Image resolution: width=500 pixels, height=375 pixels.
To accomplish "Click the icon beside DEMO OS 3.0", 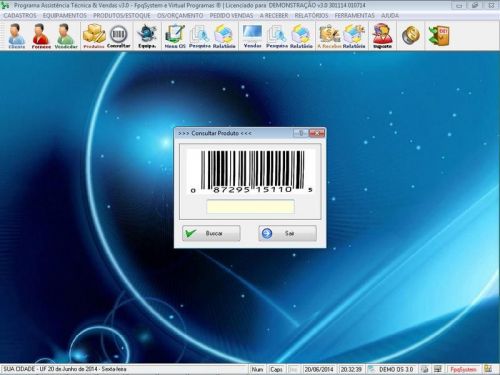I will (x=371, y=369).
